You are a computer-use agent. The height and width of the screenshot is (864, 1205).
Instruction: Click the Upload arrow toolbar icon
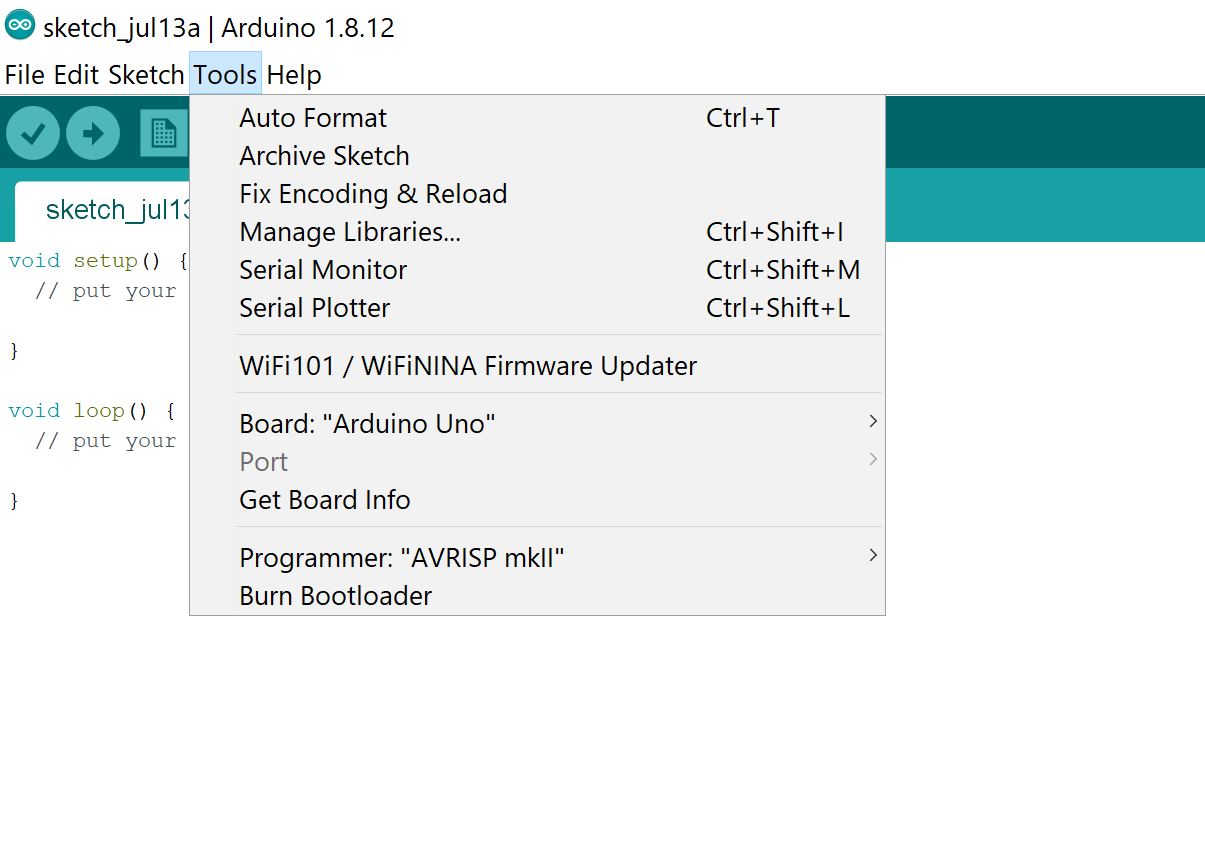click(x=93, y=133)
